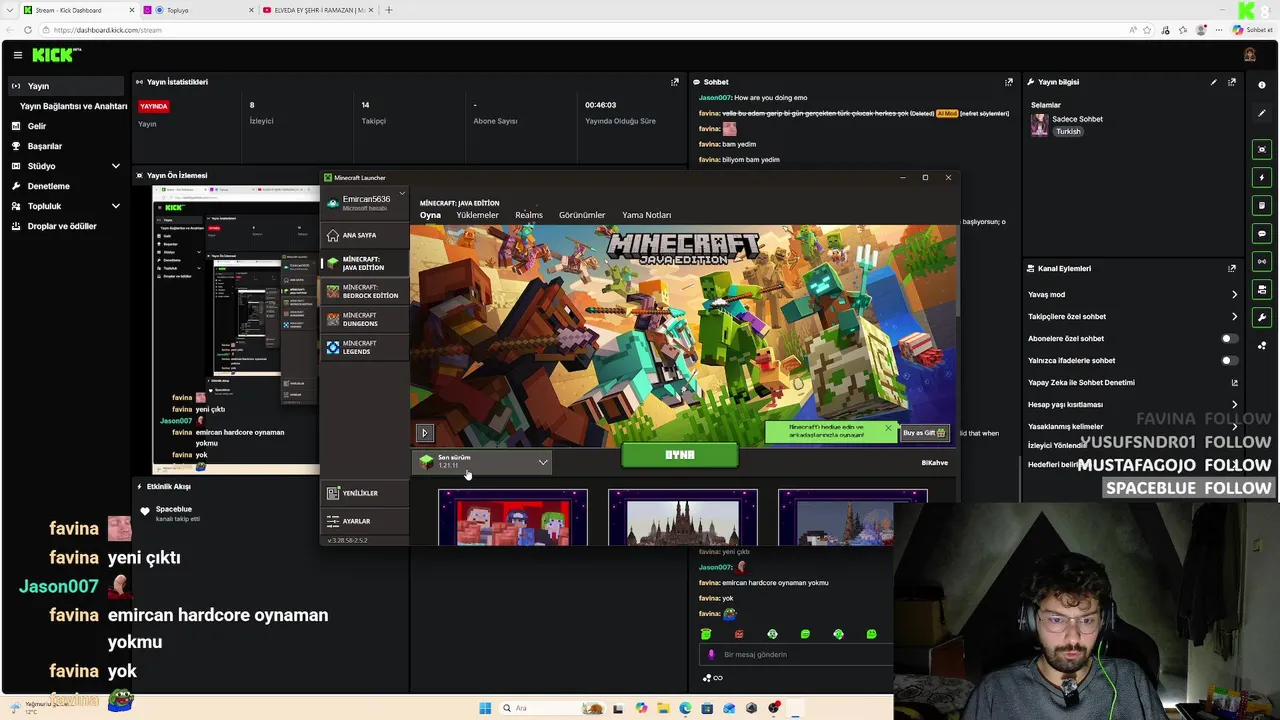This screenshot has height=720, width=1280.
Task: Click the play trailer icon on Minecraft banner
Action: pos(424,433)
